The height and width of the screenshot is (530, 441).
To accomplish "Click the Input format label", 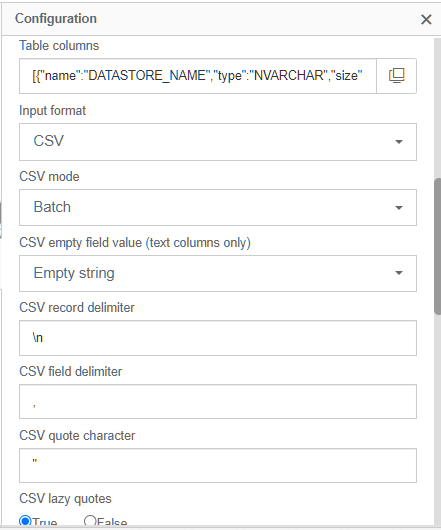I will coord(52,111).
